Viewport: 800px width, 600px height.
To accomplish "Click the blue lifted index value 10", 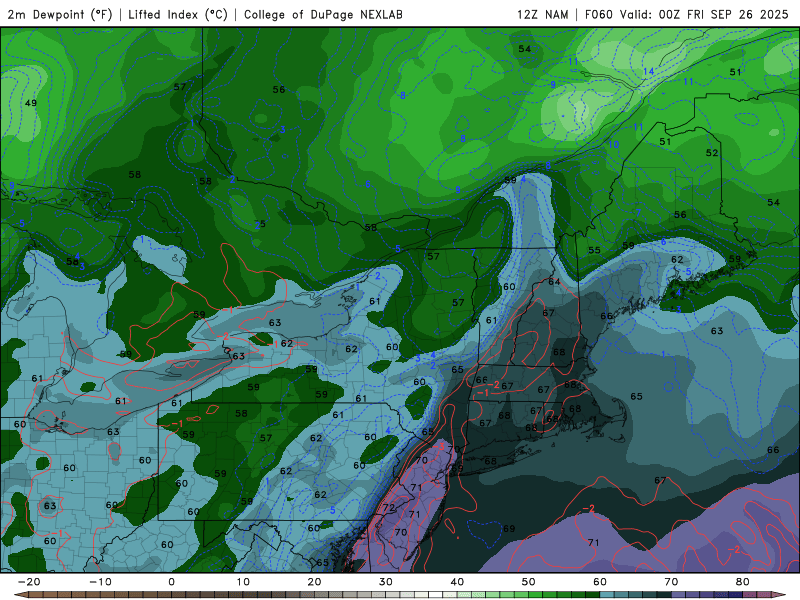I will coord(613,144).
